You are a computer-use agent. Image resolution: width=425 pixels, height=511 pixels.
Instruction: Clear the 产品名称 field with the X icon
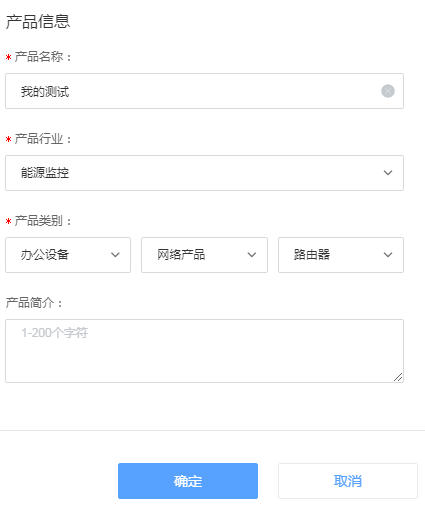click(388, 91)
